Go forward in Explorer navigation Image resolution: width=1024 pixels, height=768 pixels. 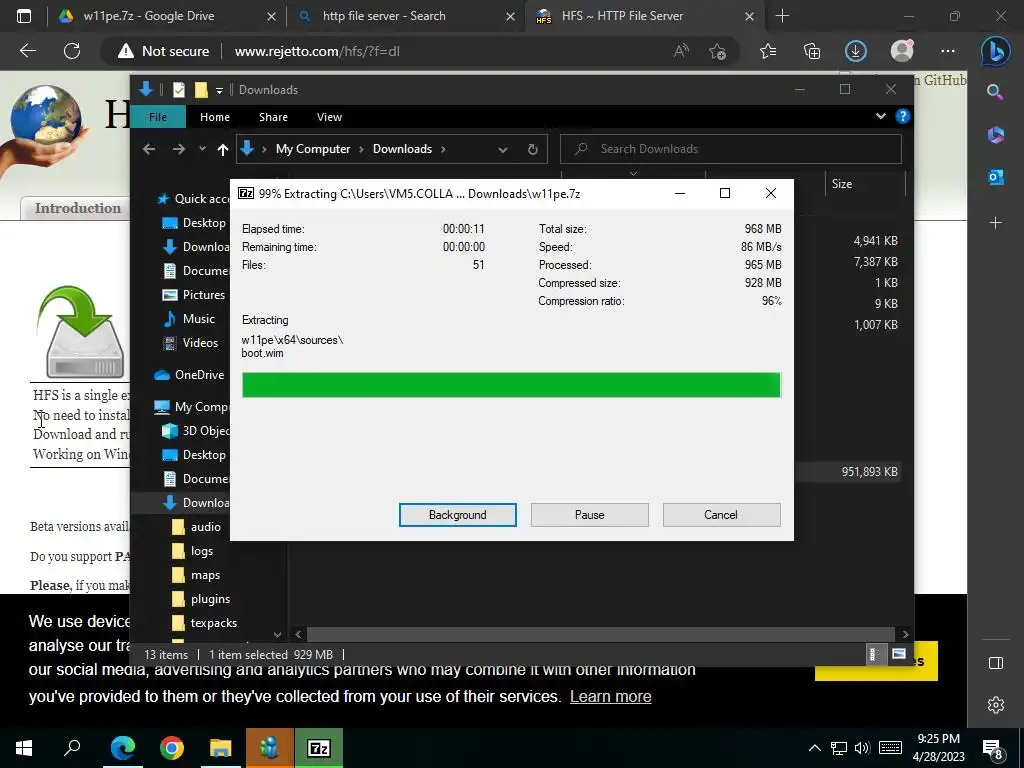pyautogui.click(x=178, y=149)
